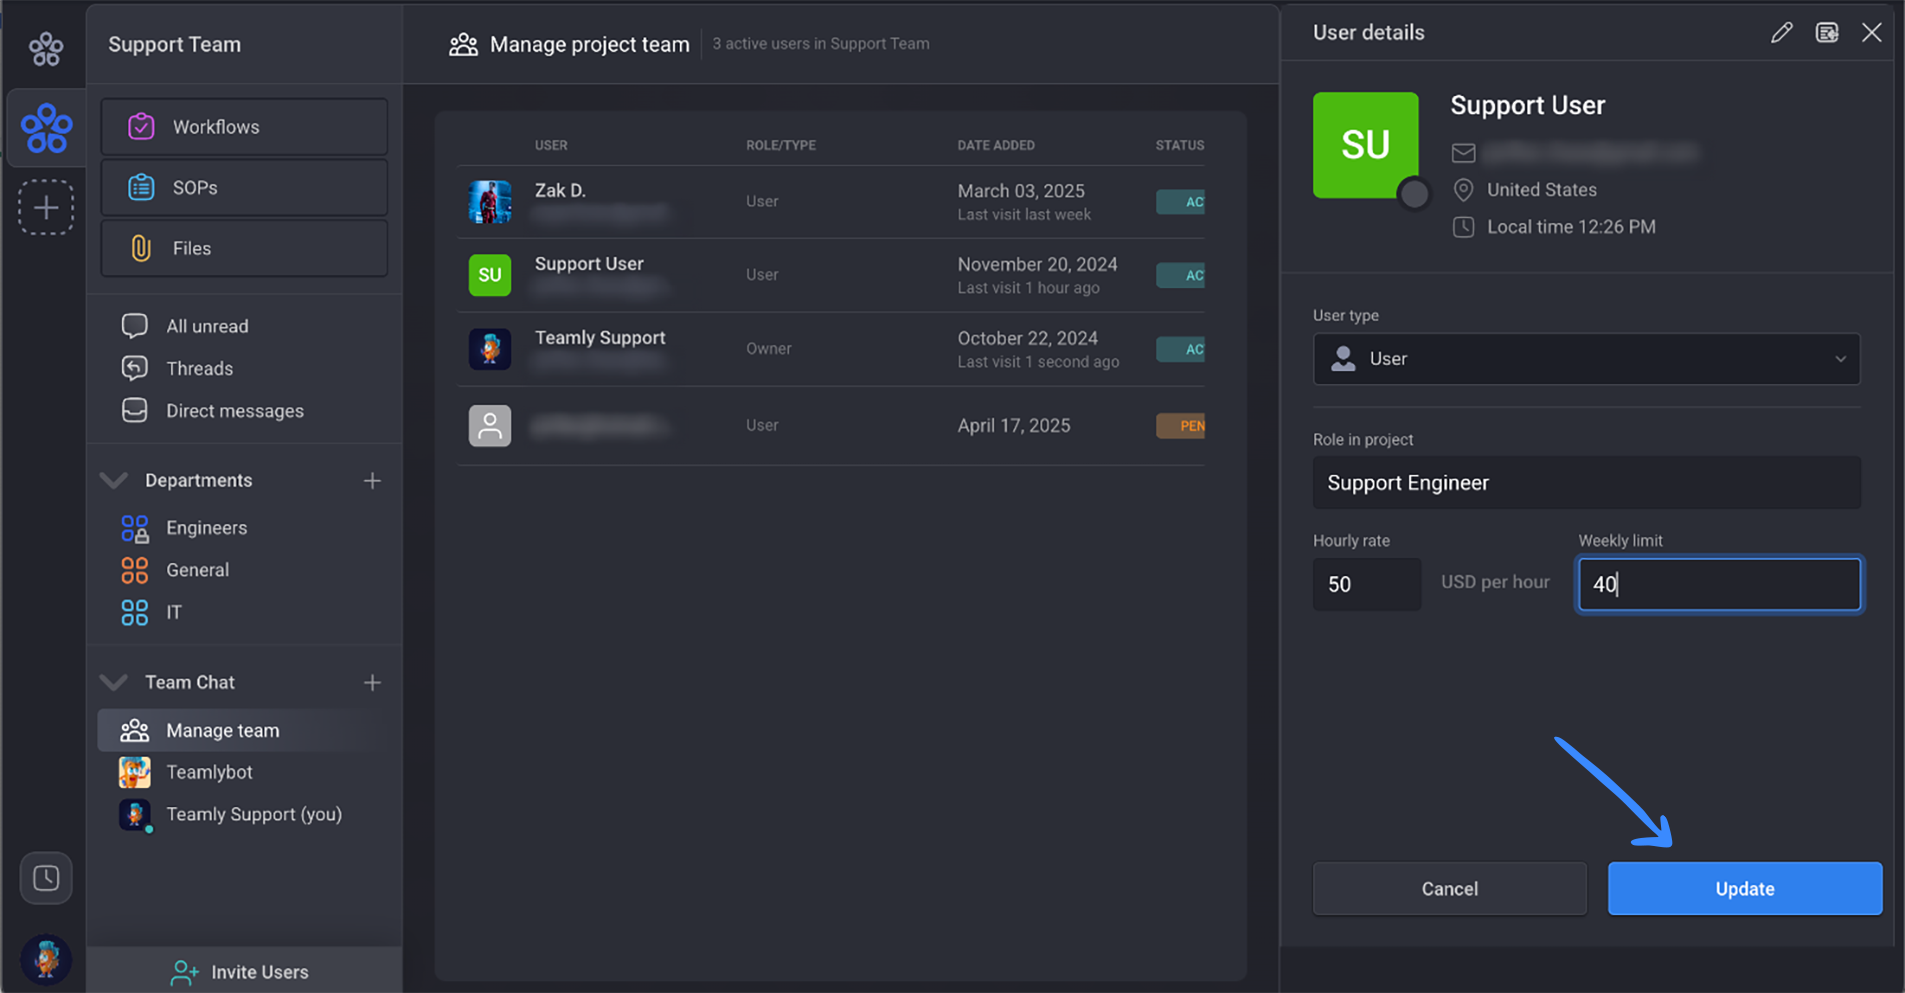Viewport: 1905px width, 993px height.
Task: Open the User type dropdown
Action: (1587, 359)
